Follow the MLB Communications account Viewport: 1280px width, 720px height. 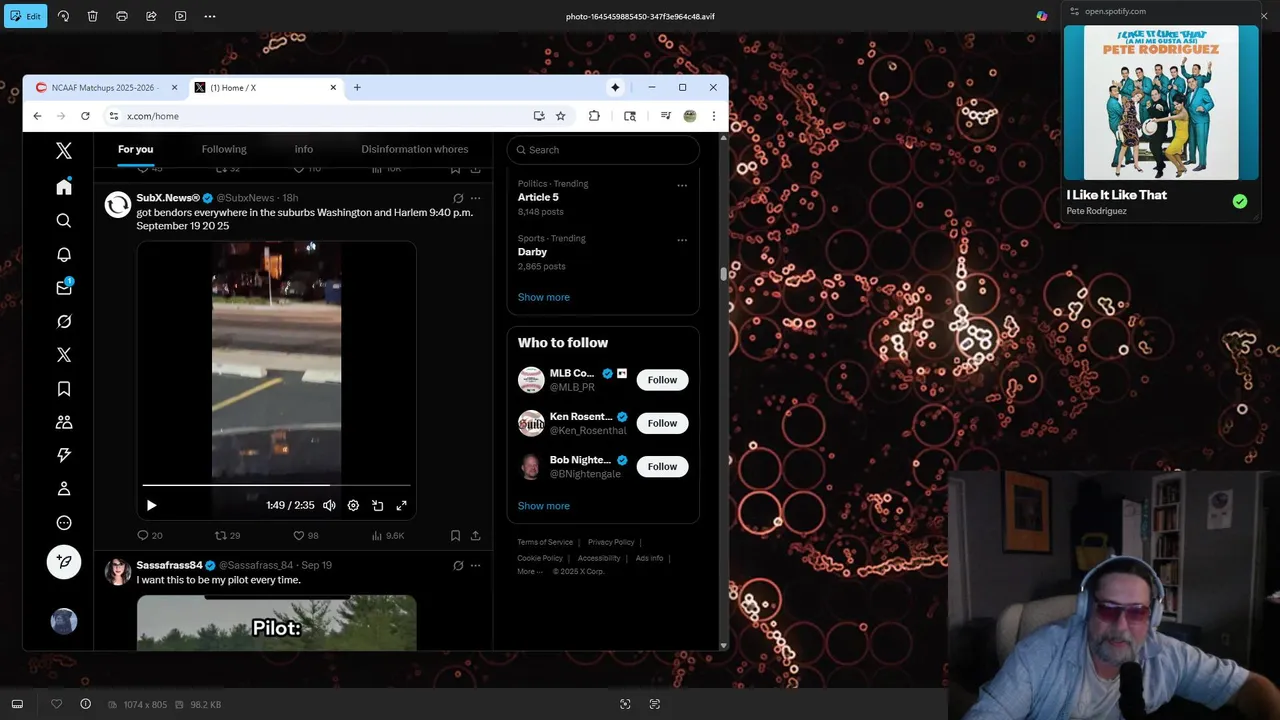662,380
